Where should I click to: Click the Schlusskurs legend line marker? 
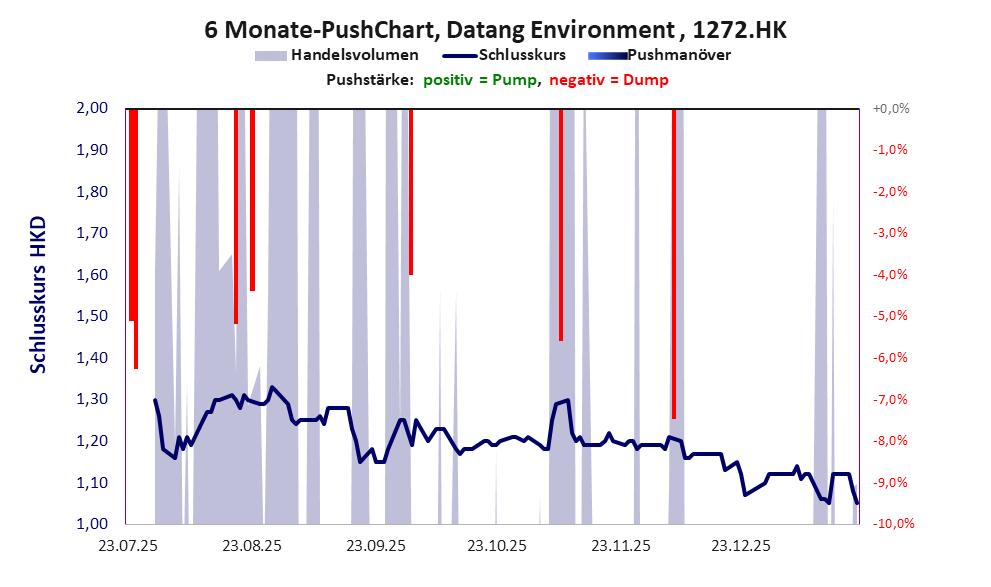457,56
